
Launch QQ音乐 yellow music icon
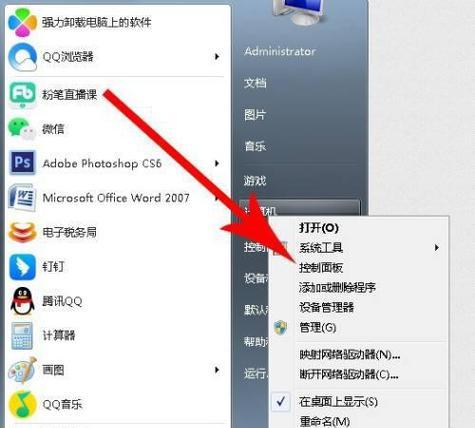click(22, 404)
